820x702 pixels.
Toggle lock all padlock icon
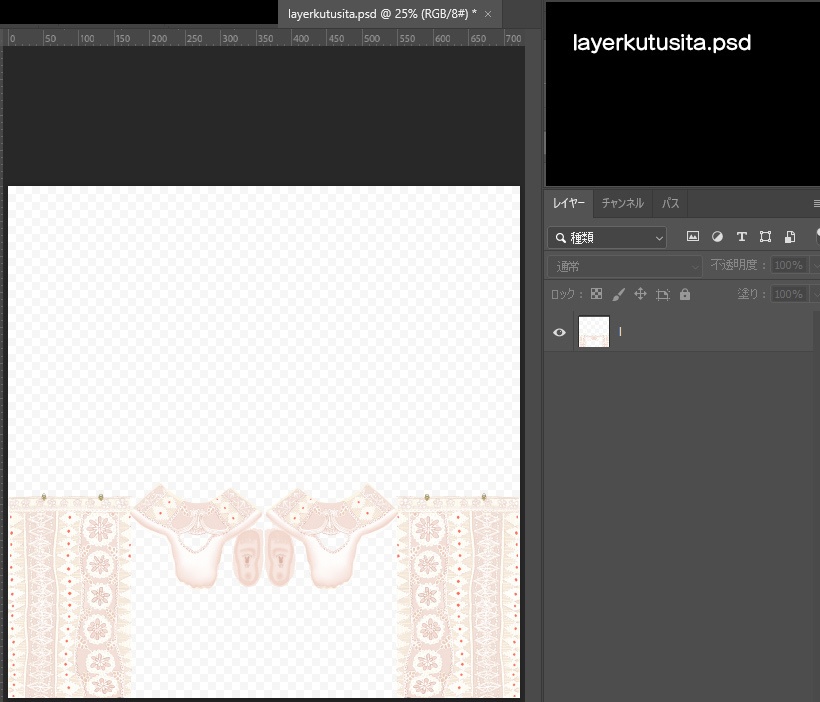(x=685, y=295)
